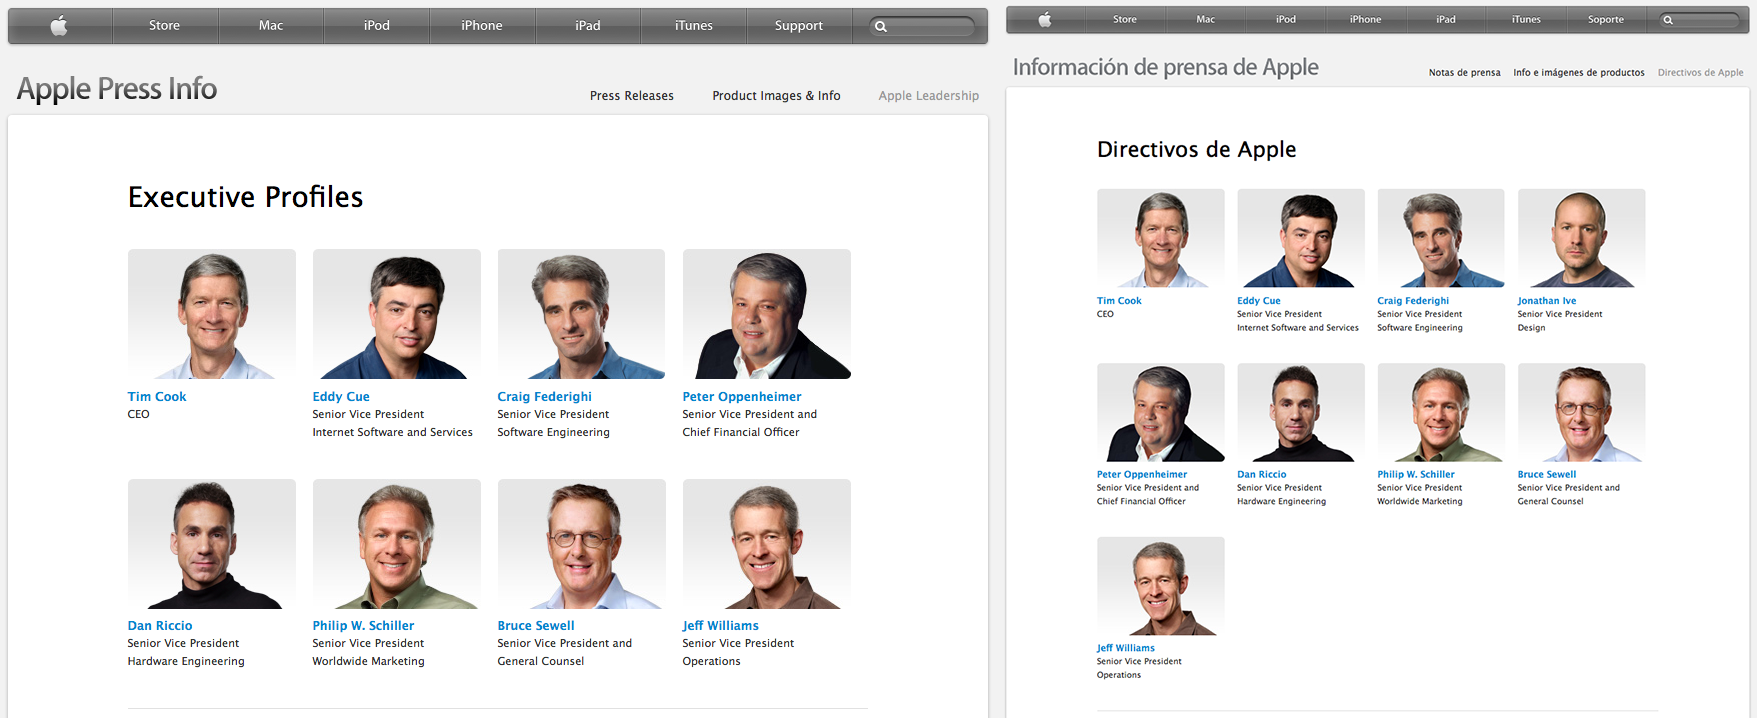Open Dan Riccio link on Spanish page

coord(1262,475)
